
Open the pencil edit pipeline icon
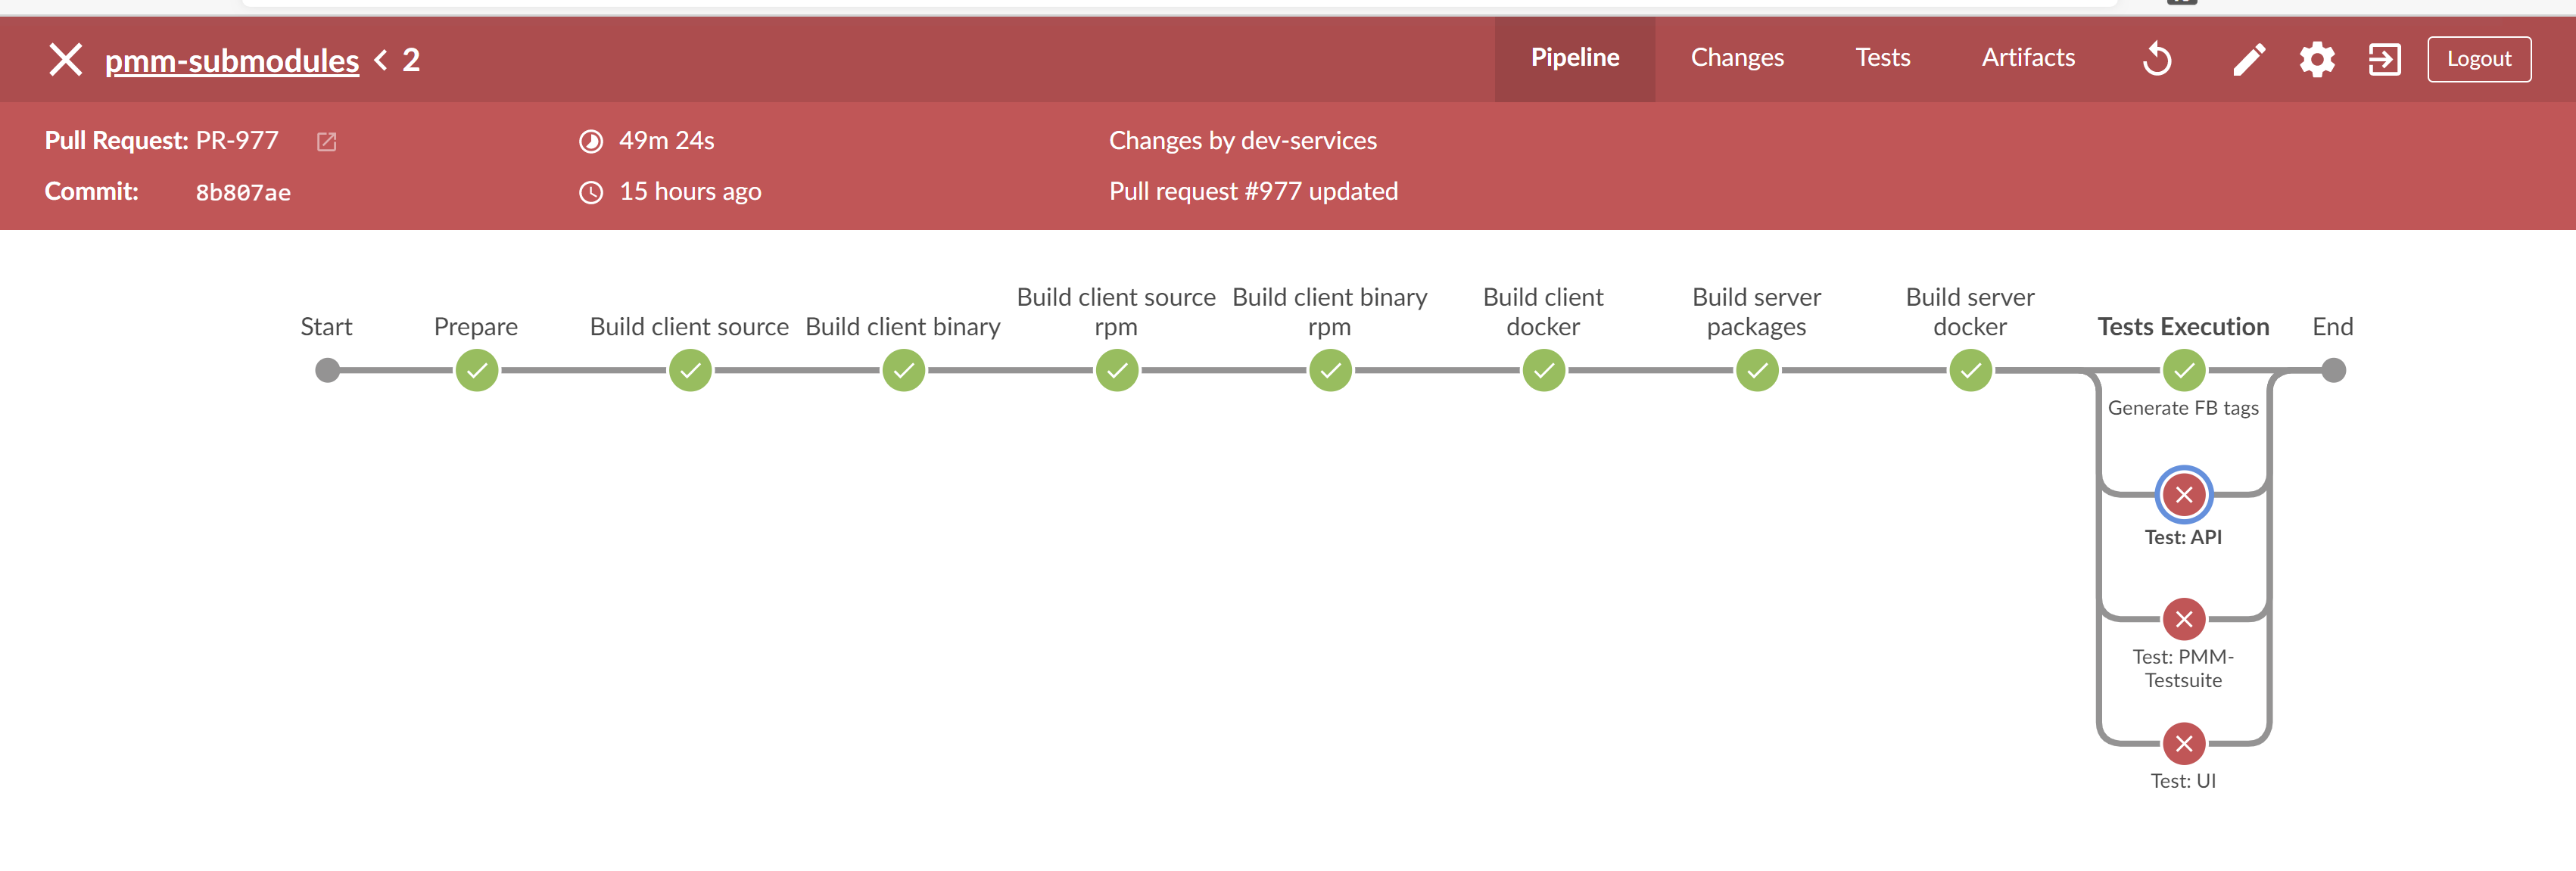point(2248,59)
